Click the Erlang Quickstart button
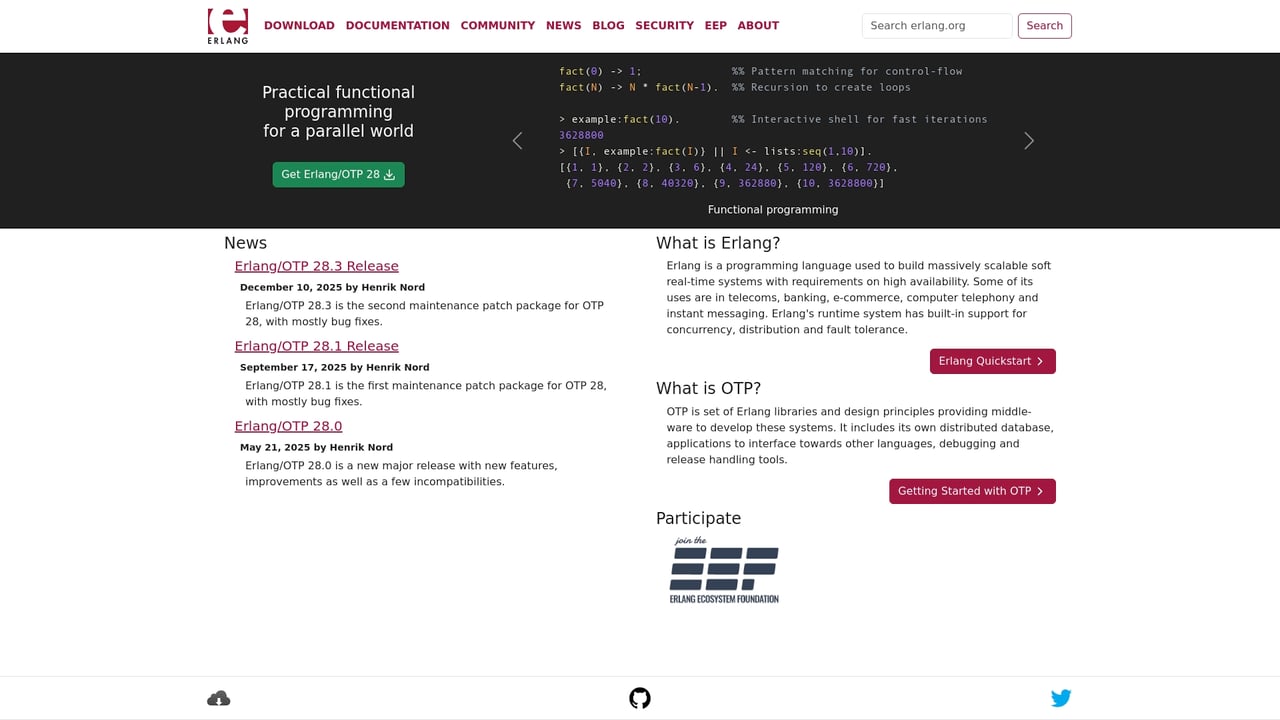 (x=992, y=361)
